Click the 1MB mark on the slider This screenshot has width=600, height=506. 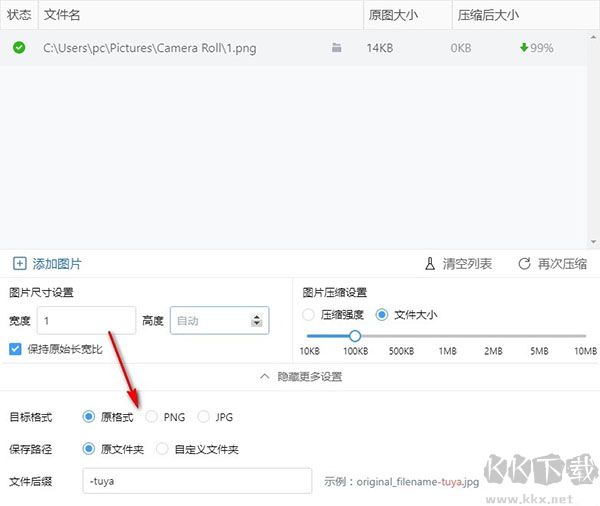(x=447, y=351)
